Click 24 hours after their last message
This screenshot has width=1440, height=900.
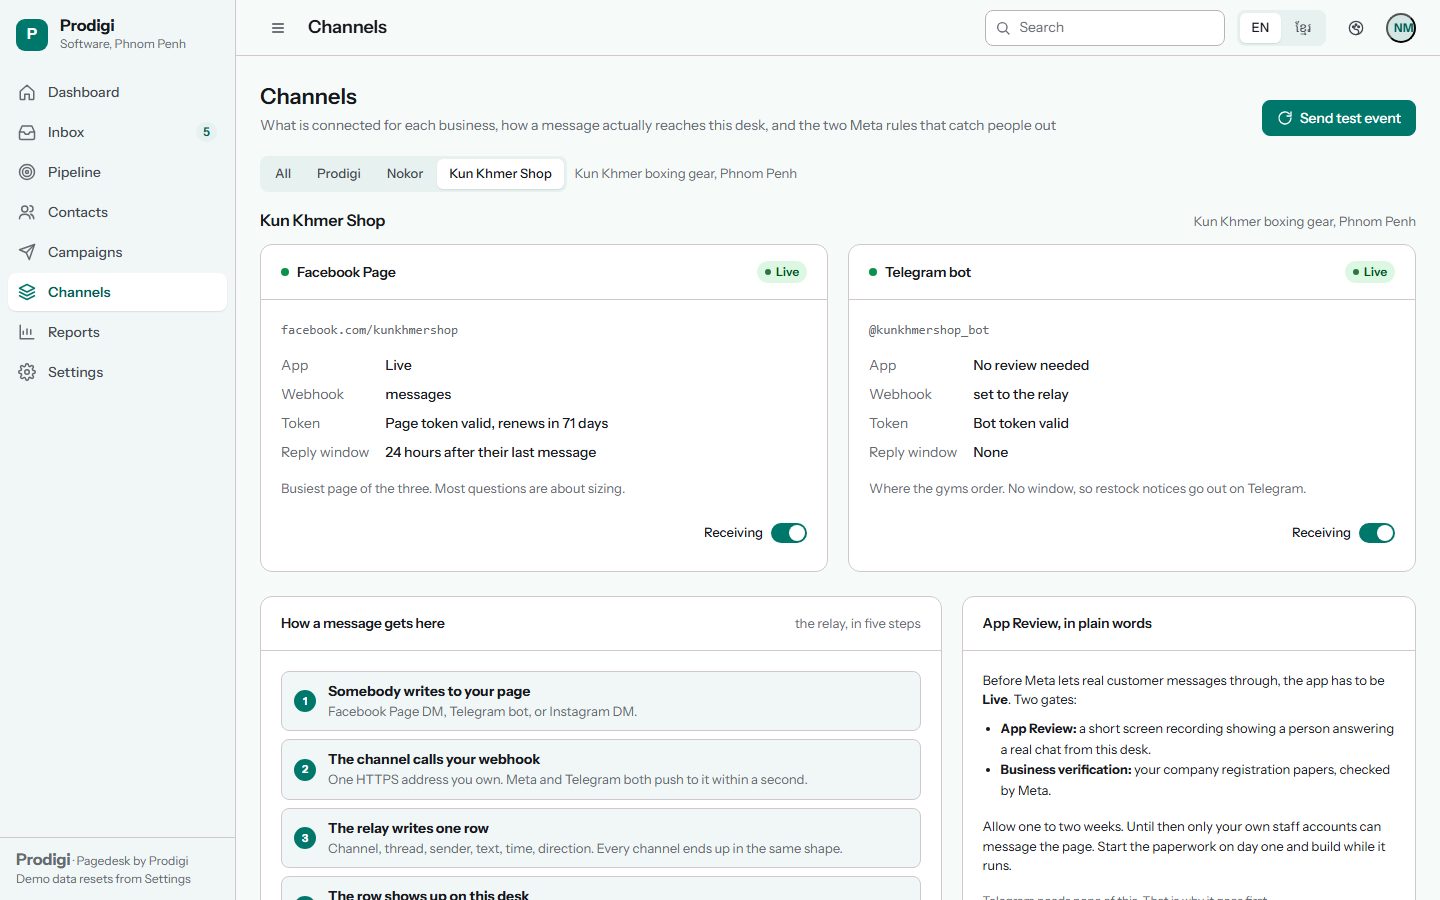tap(491, 452)
